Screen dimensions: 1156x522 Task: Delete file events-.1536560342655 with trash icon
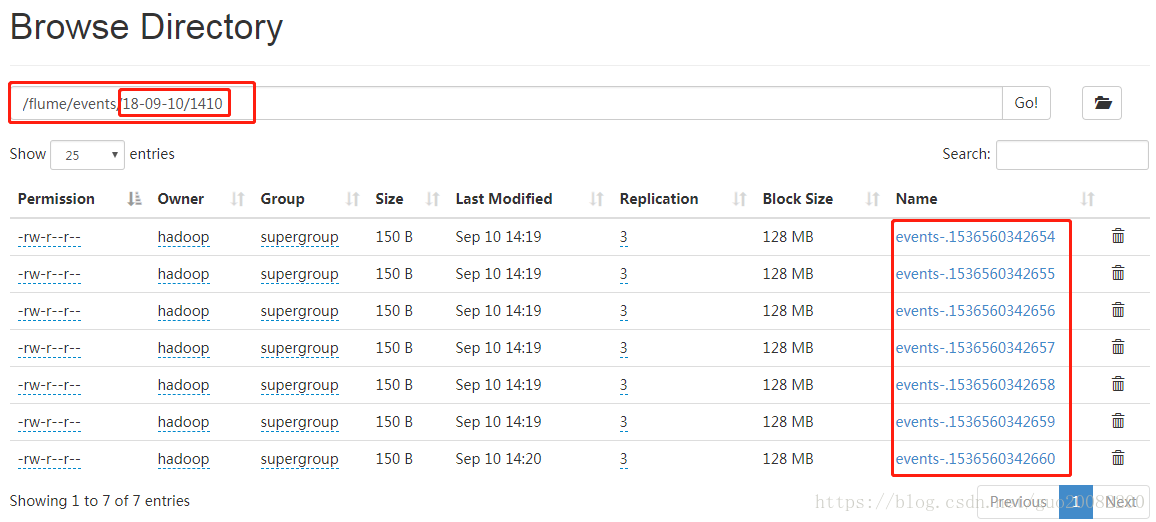(1118, 273)
